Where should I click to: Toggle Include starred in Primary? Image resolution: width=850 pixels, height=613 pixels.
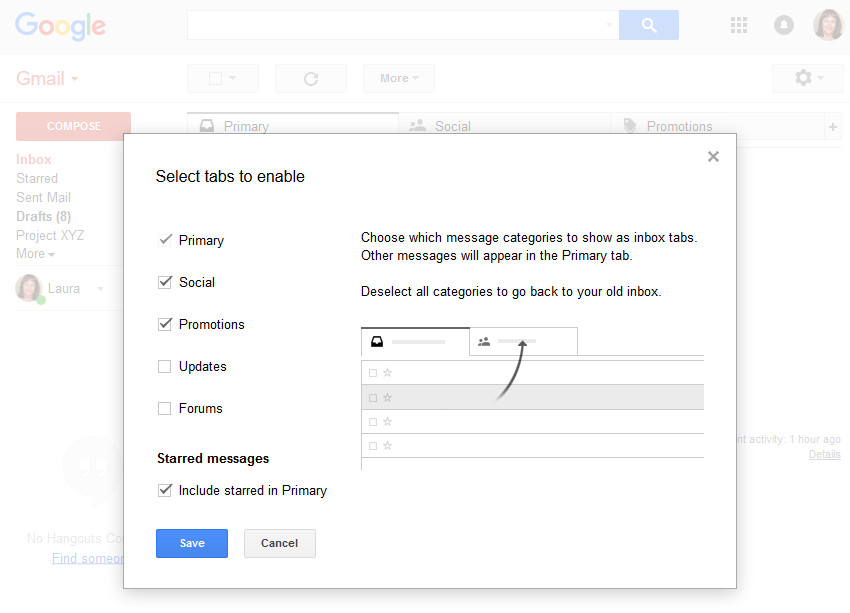[x=165, y=491]
